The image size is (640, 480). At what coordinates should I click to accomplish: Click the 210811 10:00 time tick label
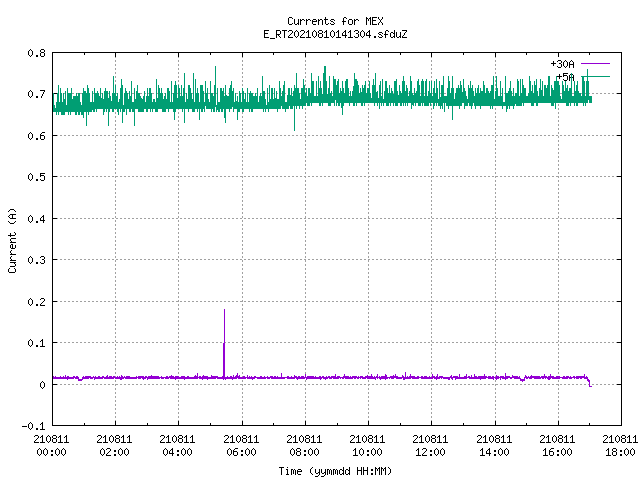click(x=368, y=446)
